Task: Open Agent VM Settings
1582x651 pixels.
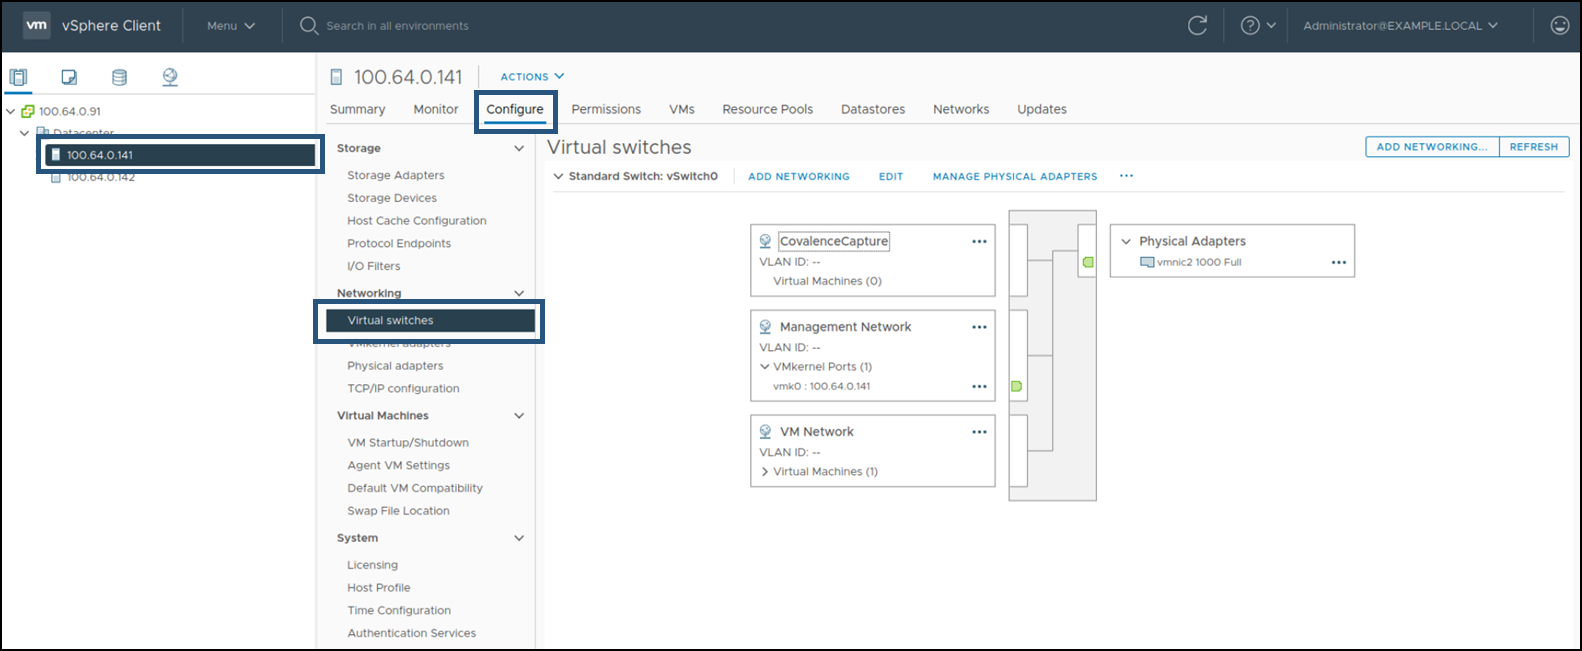Action: point(399,465)
